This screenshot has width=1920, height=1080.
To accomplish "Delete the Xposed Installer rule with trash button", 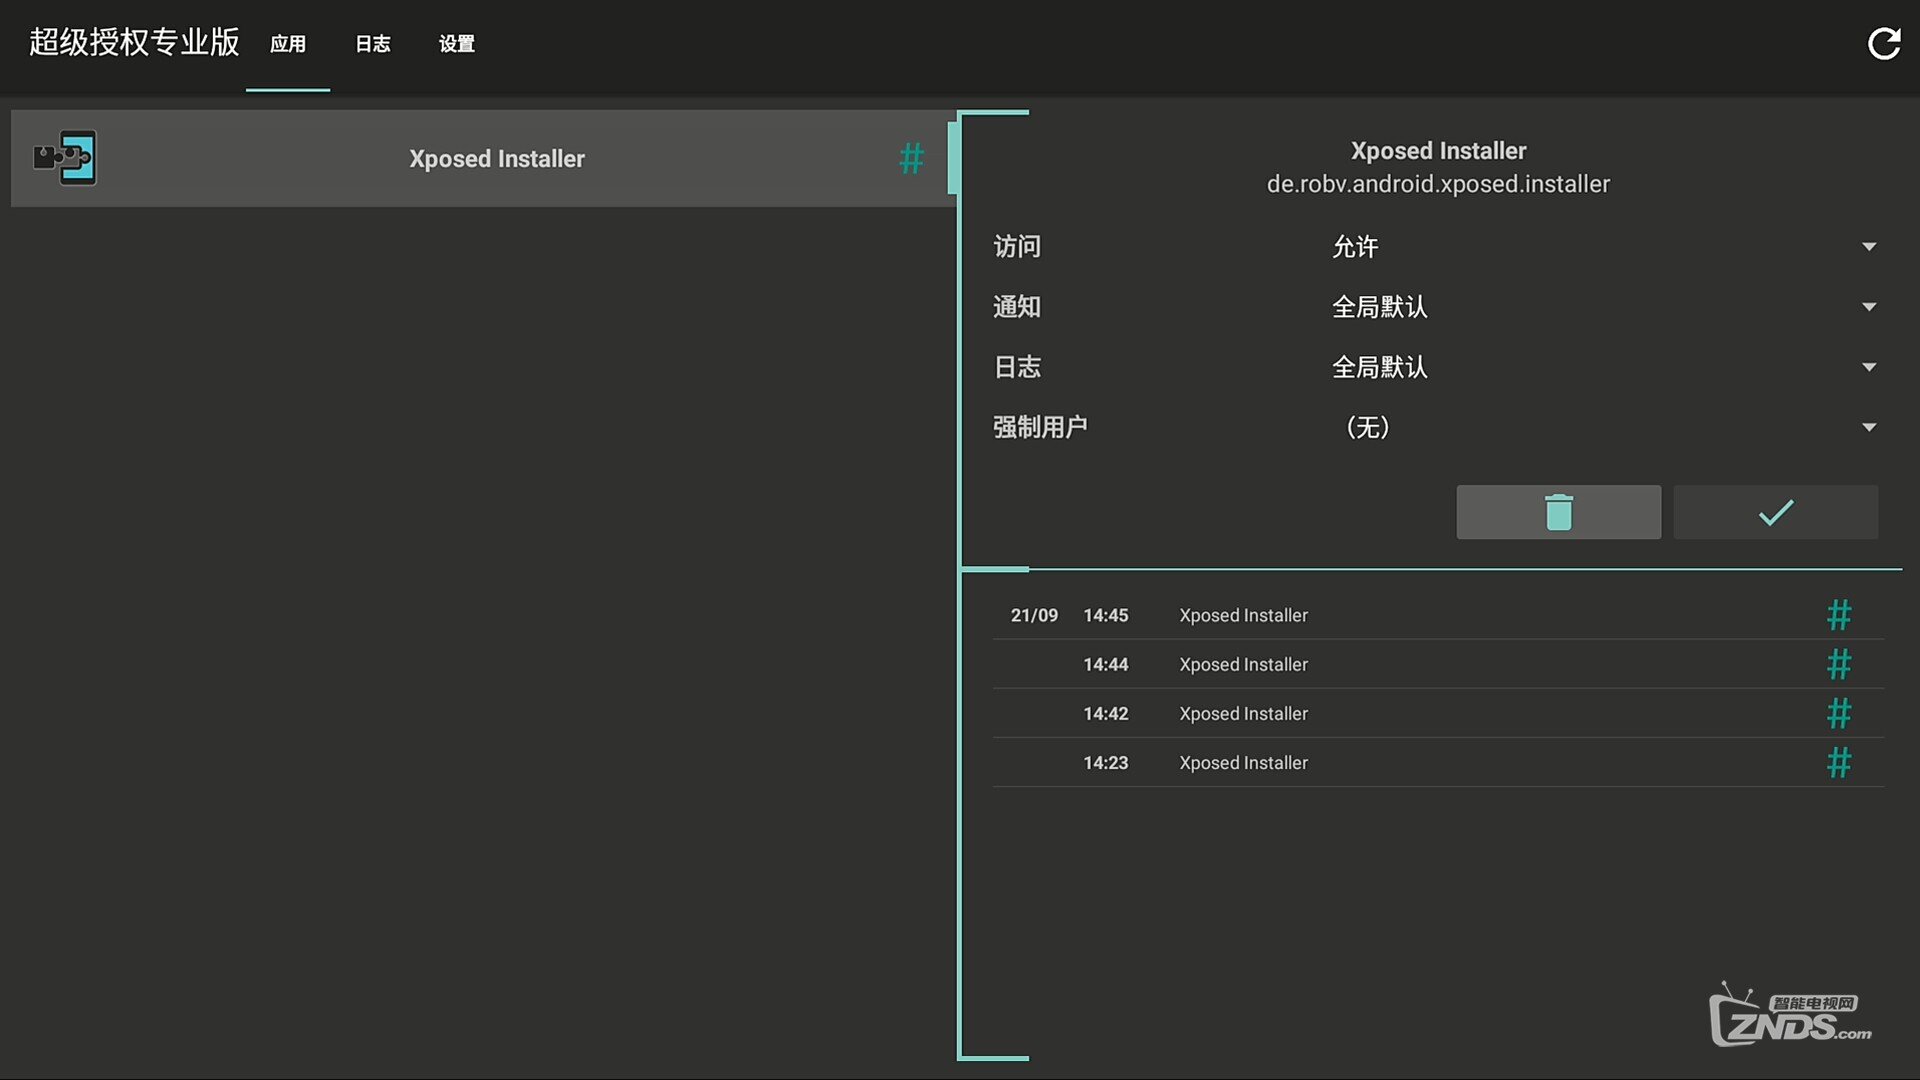I will click(x=1558, y=512).
